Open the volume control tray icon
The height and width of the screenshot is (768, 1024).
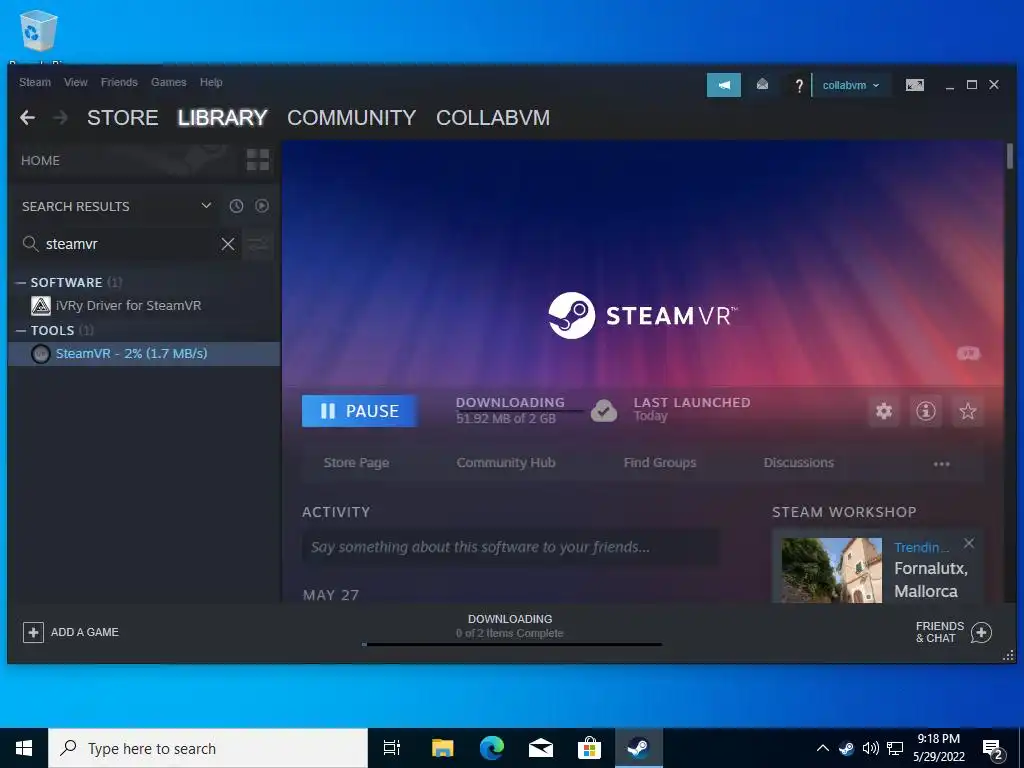pos(871,748)
